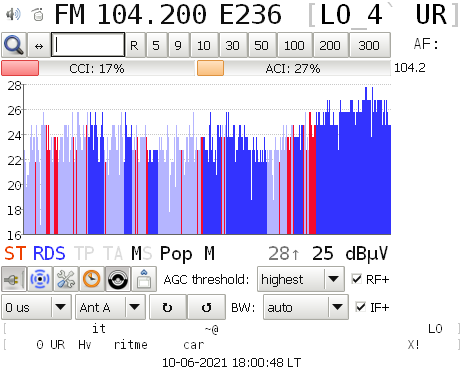Image resolution: width=463 pixels, height=371 pixels.
Task: Click the frequency display FM 104.200
Action: tap(131, 15)
